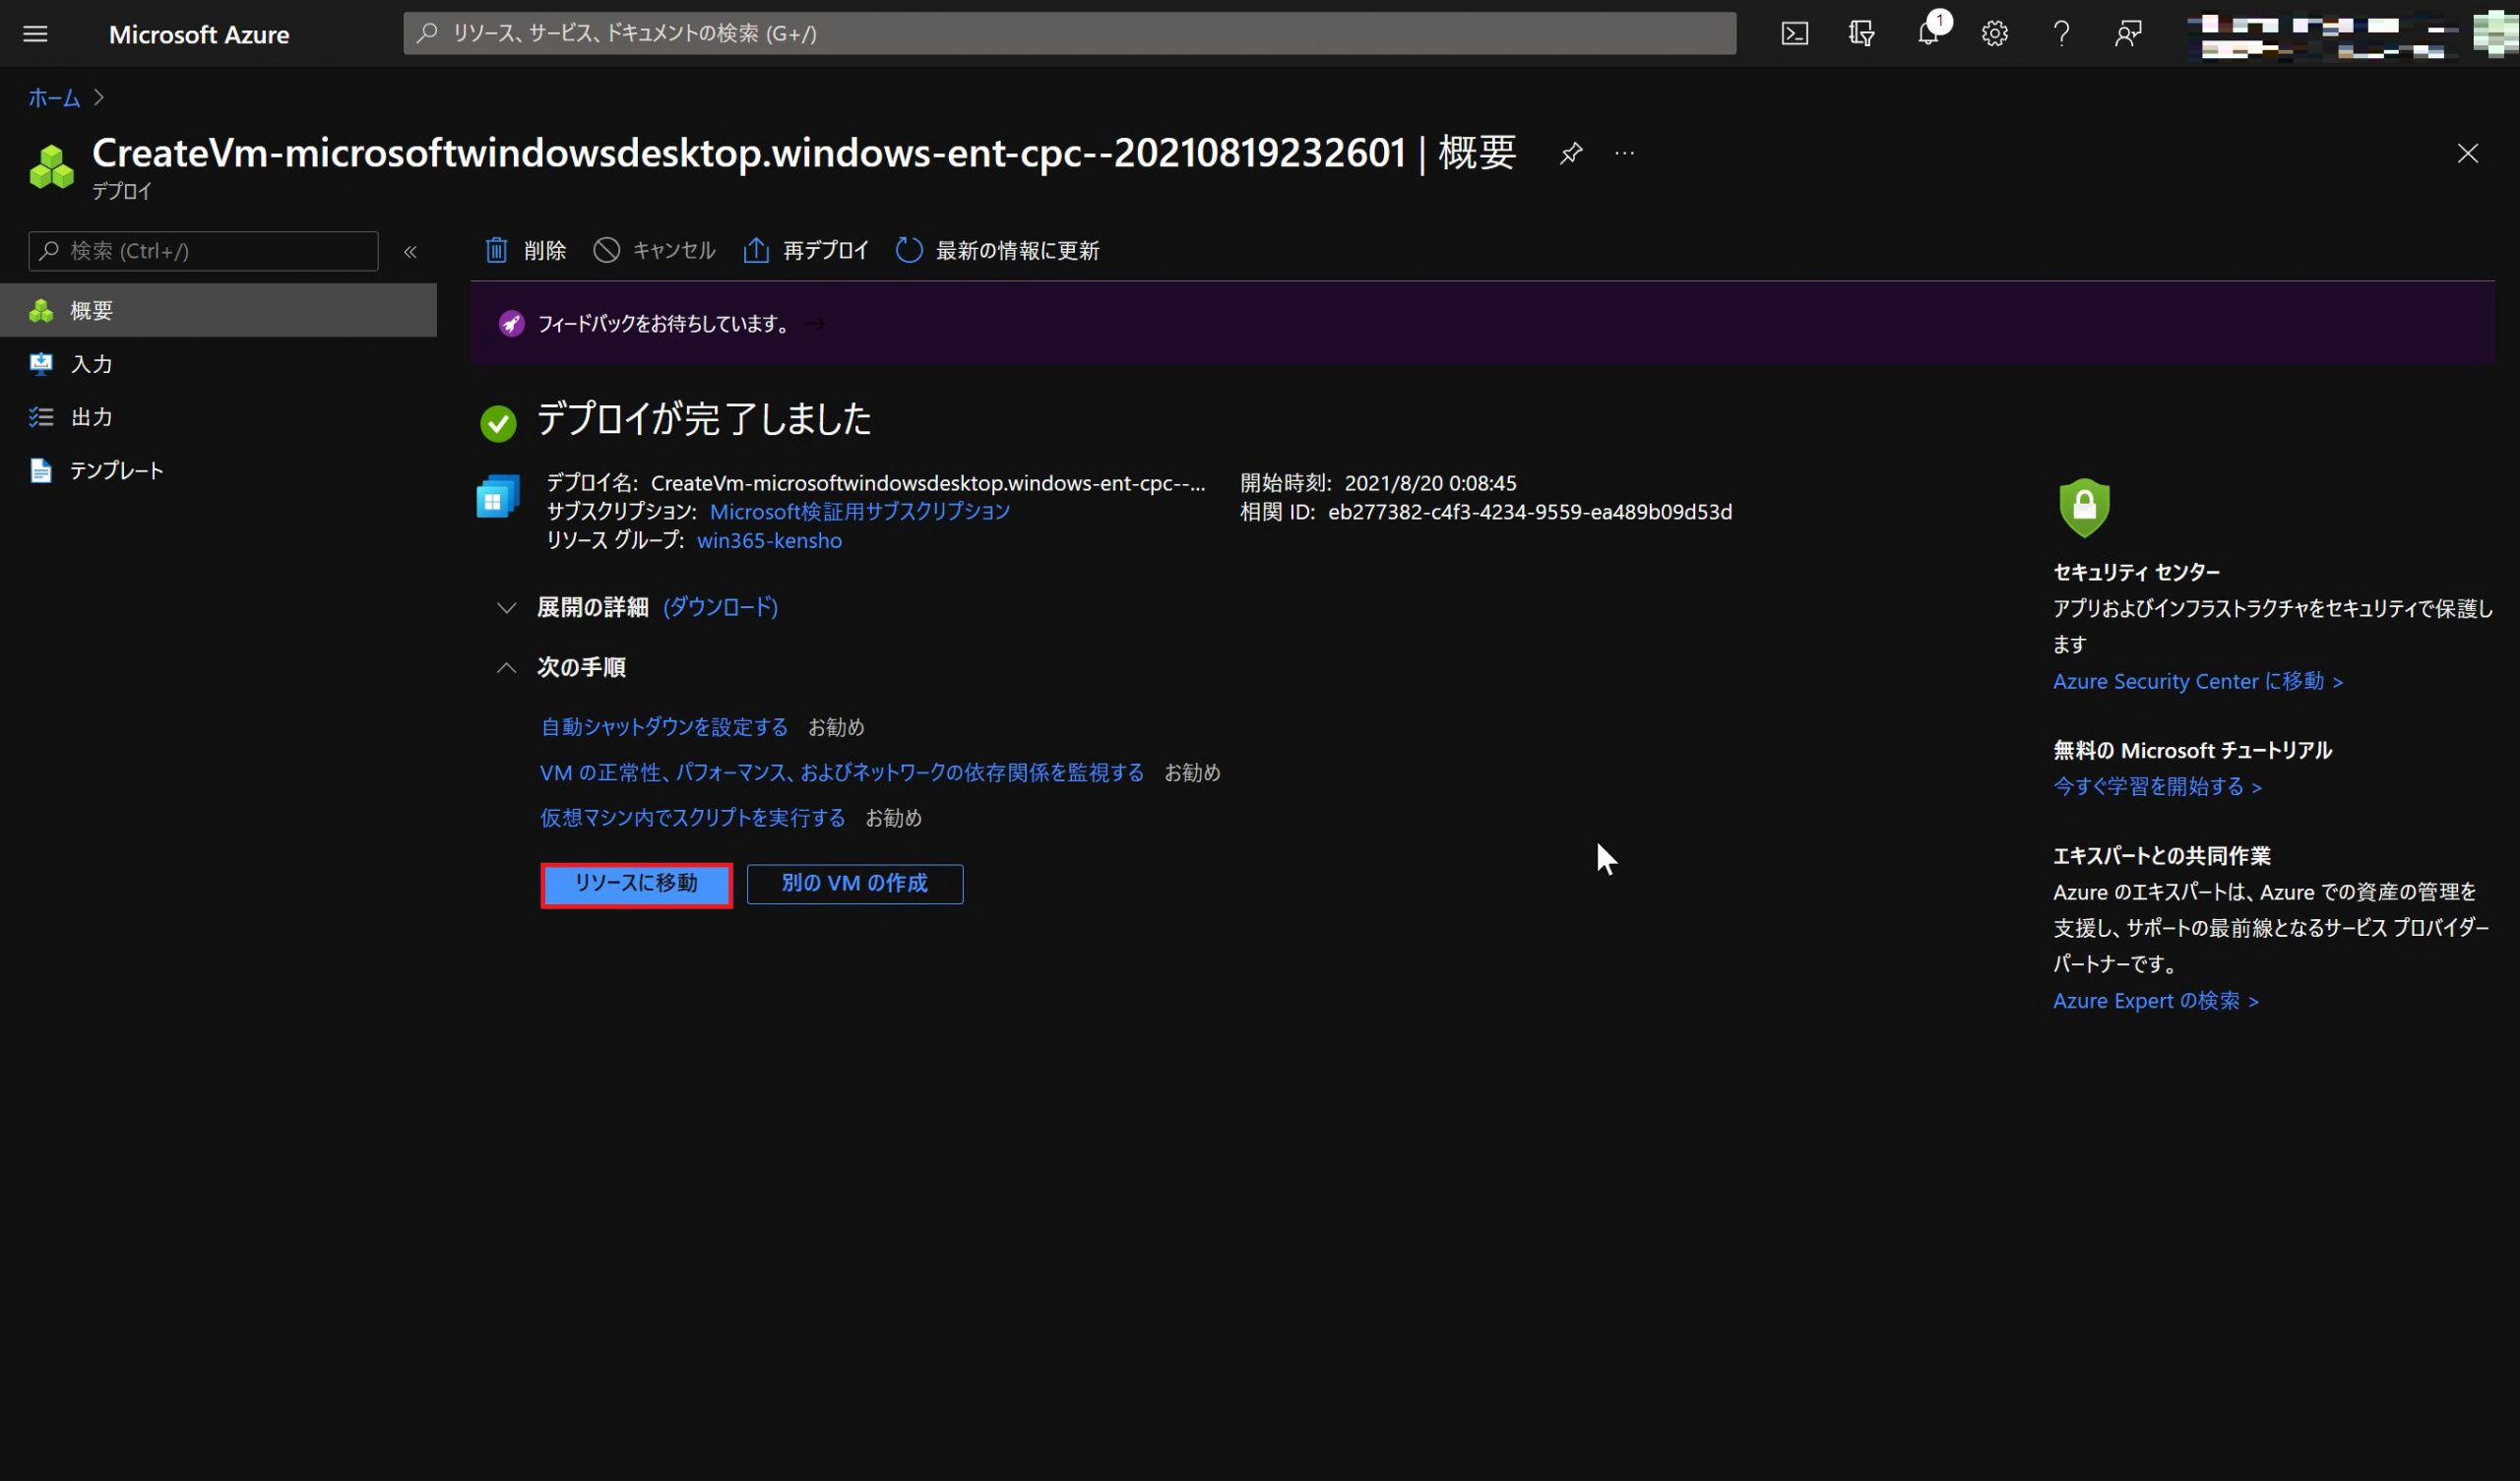This screenshot has width=2520, height=1481.
Task: Click the feedback person icon
Action: tap(2128, 34)
